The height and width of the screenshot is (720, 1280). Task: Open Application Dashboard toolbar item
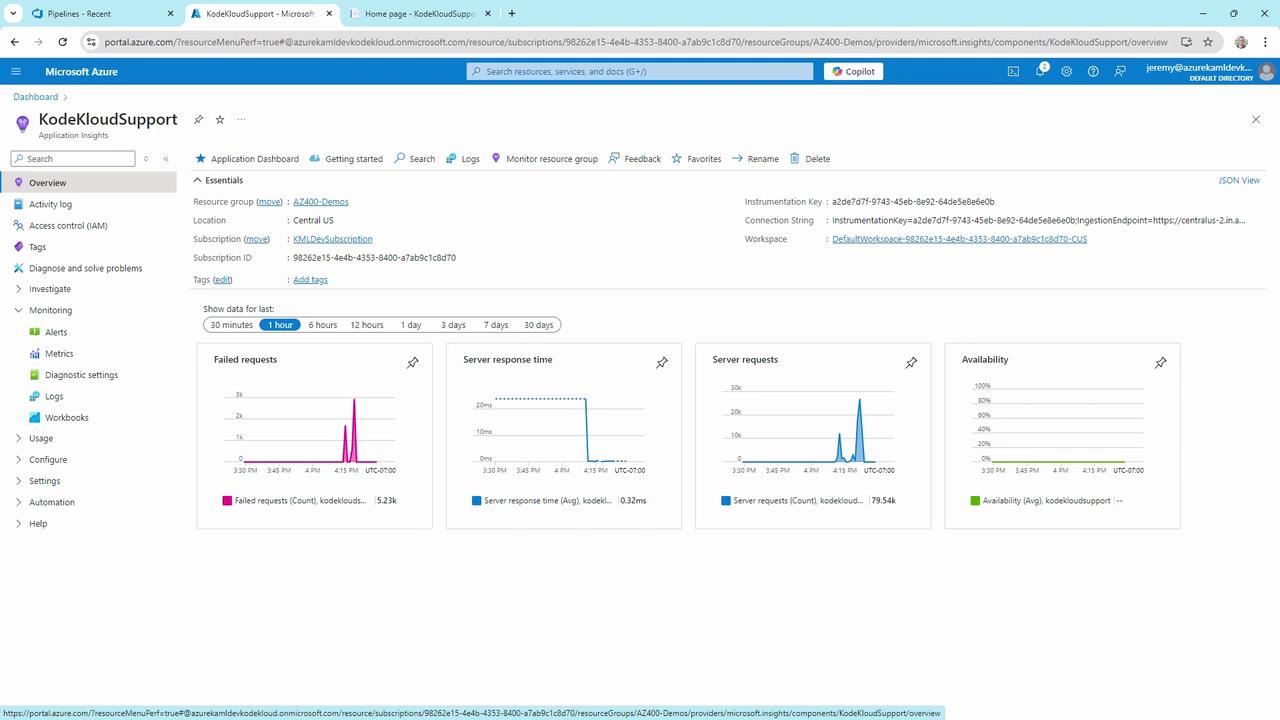247,159
